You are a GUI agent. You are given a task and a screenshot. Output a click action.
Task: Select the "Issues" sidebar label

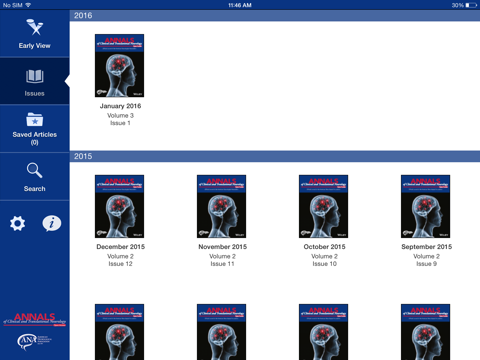point(35,94)
